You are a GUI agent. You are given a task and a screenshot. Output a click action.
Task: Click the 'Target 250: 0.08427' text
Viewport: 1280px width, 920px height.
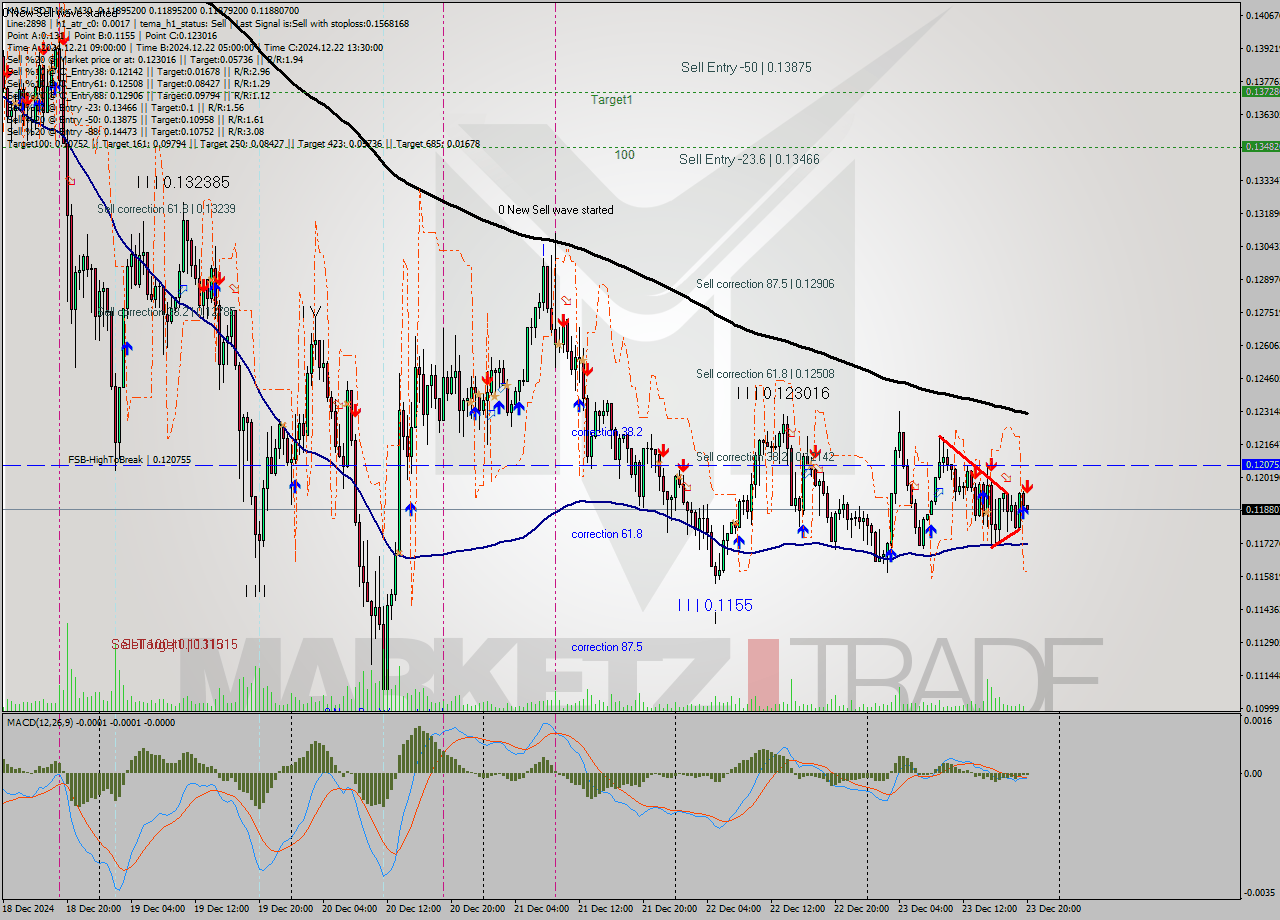(241, 144)
